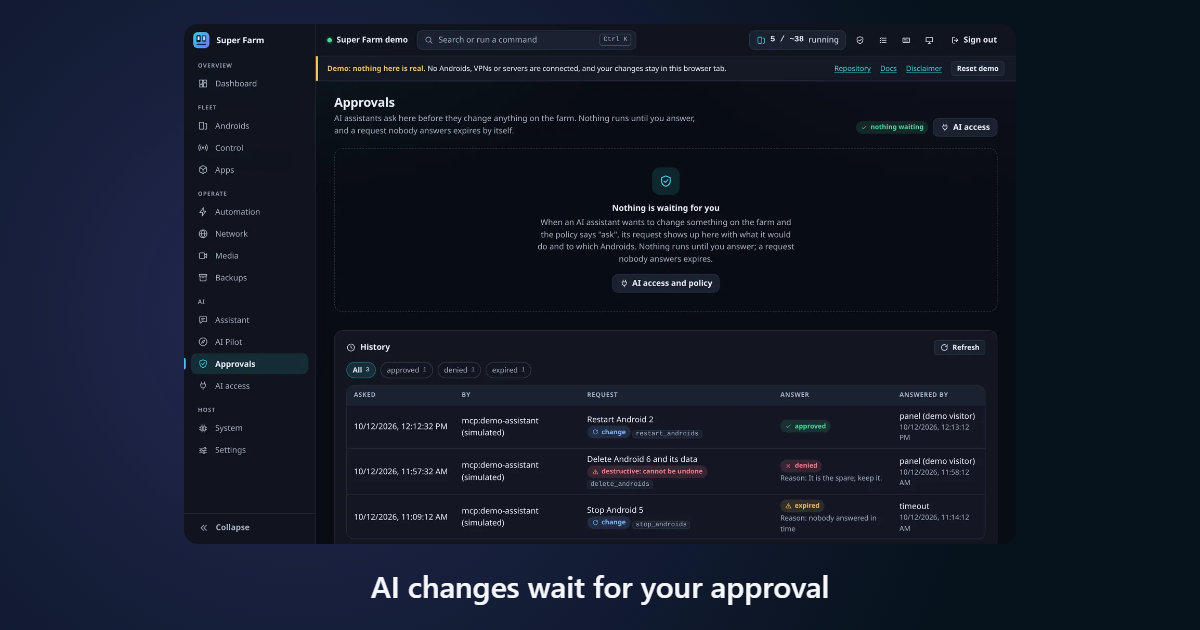Click the stop_androids code tag
Viewport: 1200px width, 630px height.
(x=661, y=523)
